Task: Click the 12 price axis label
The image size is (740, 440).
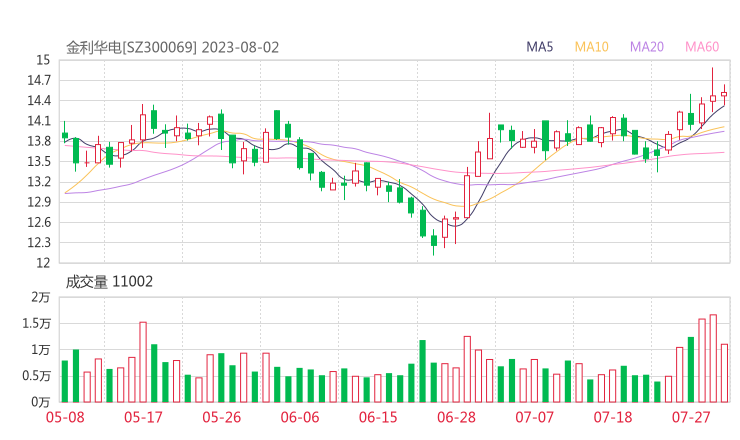Action: point(43,263)
